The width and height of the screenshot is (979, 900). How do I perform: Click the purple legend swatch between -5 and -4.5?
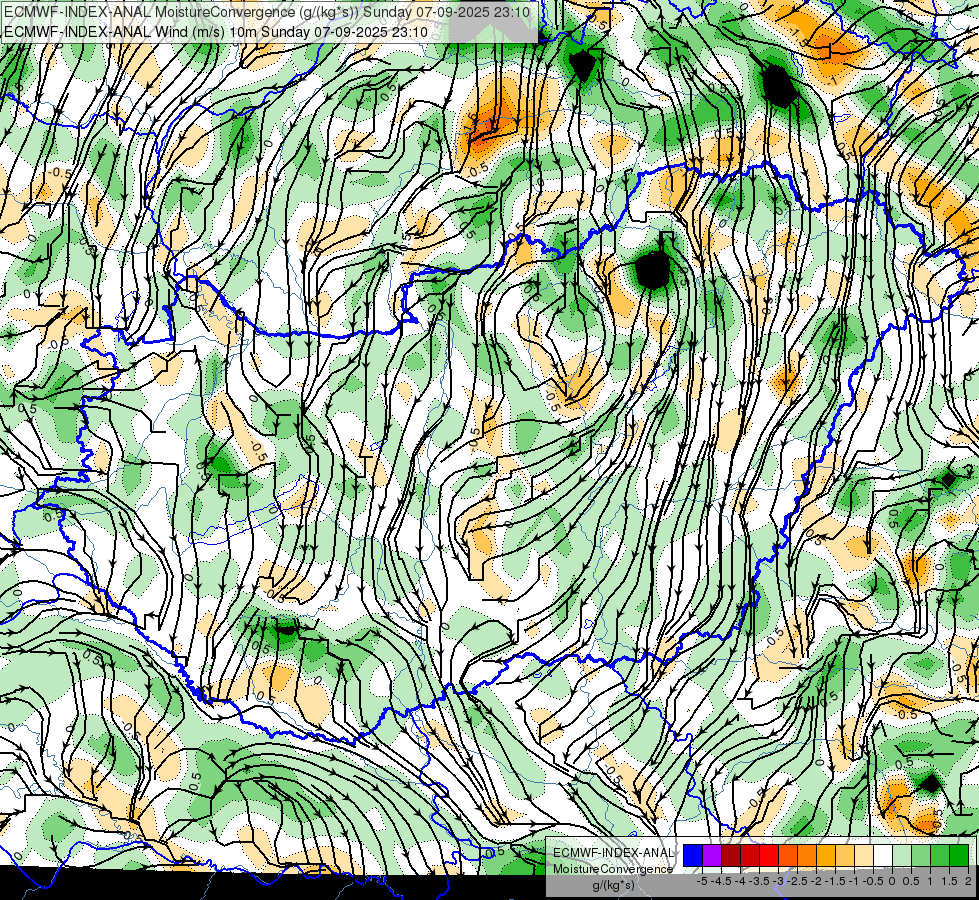click(712, 856)
